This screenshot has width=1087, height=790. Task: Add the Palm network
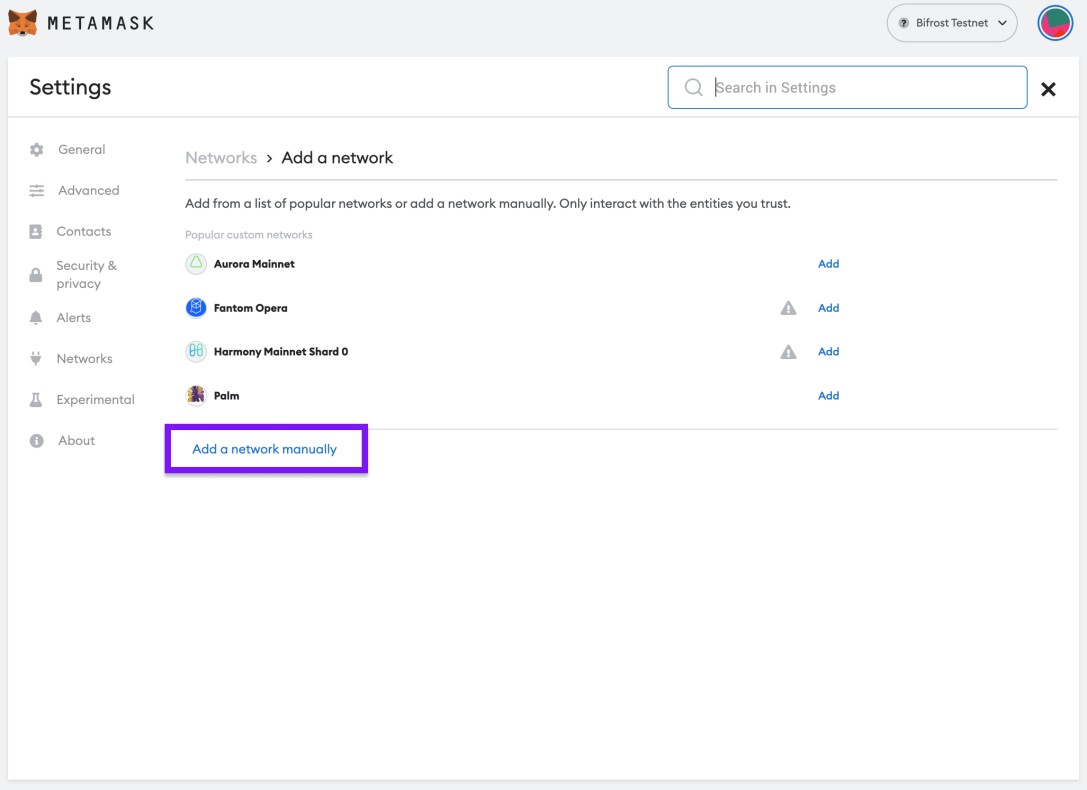click(828, 396)
